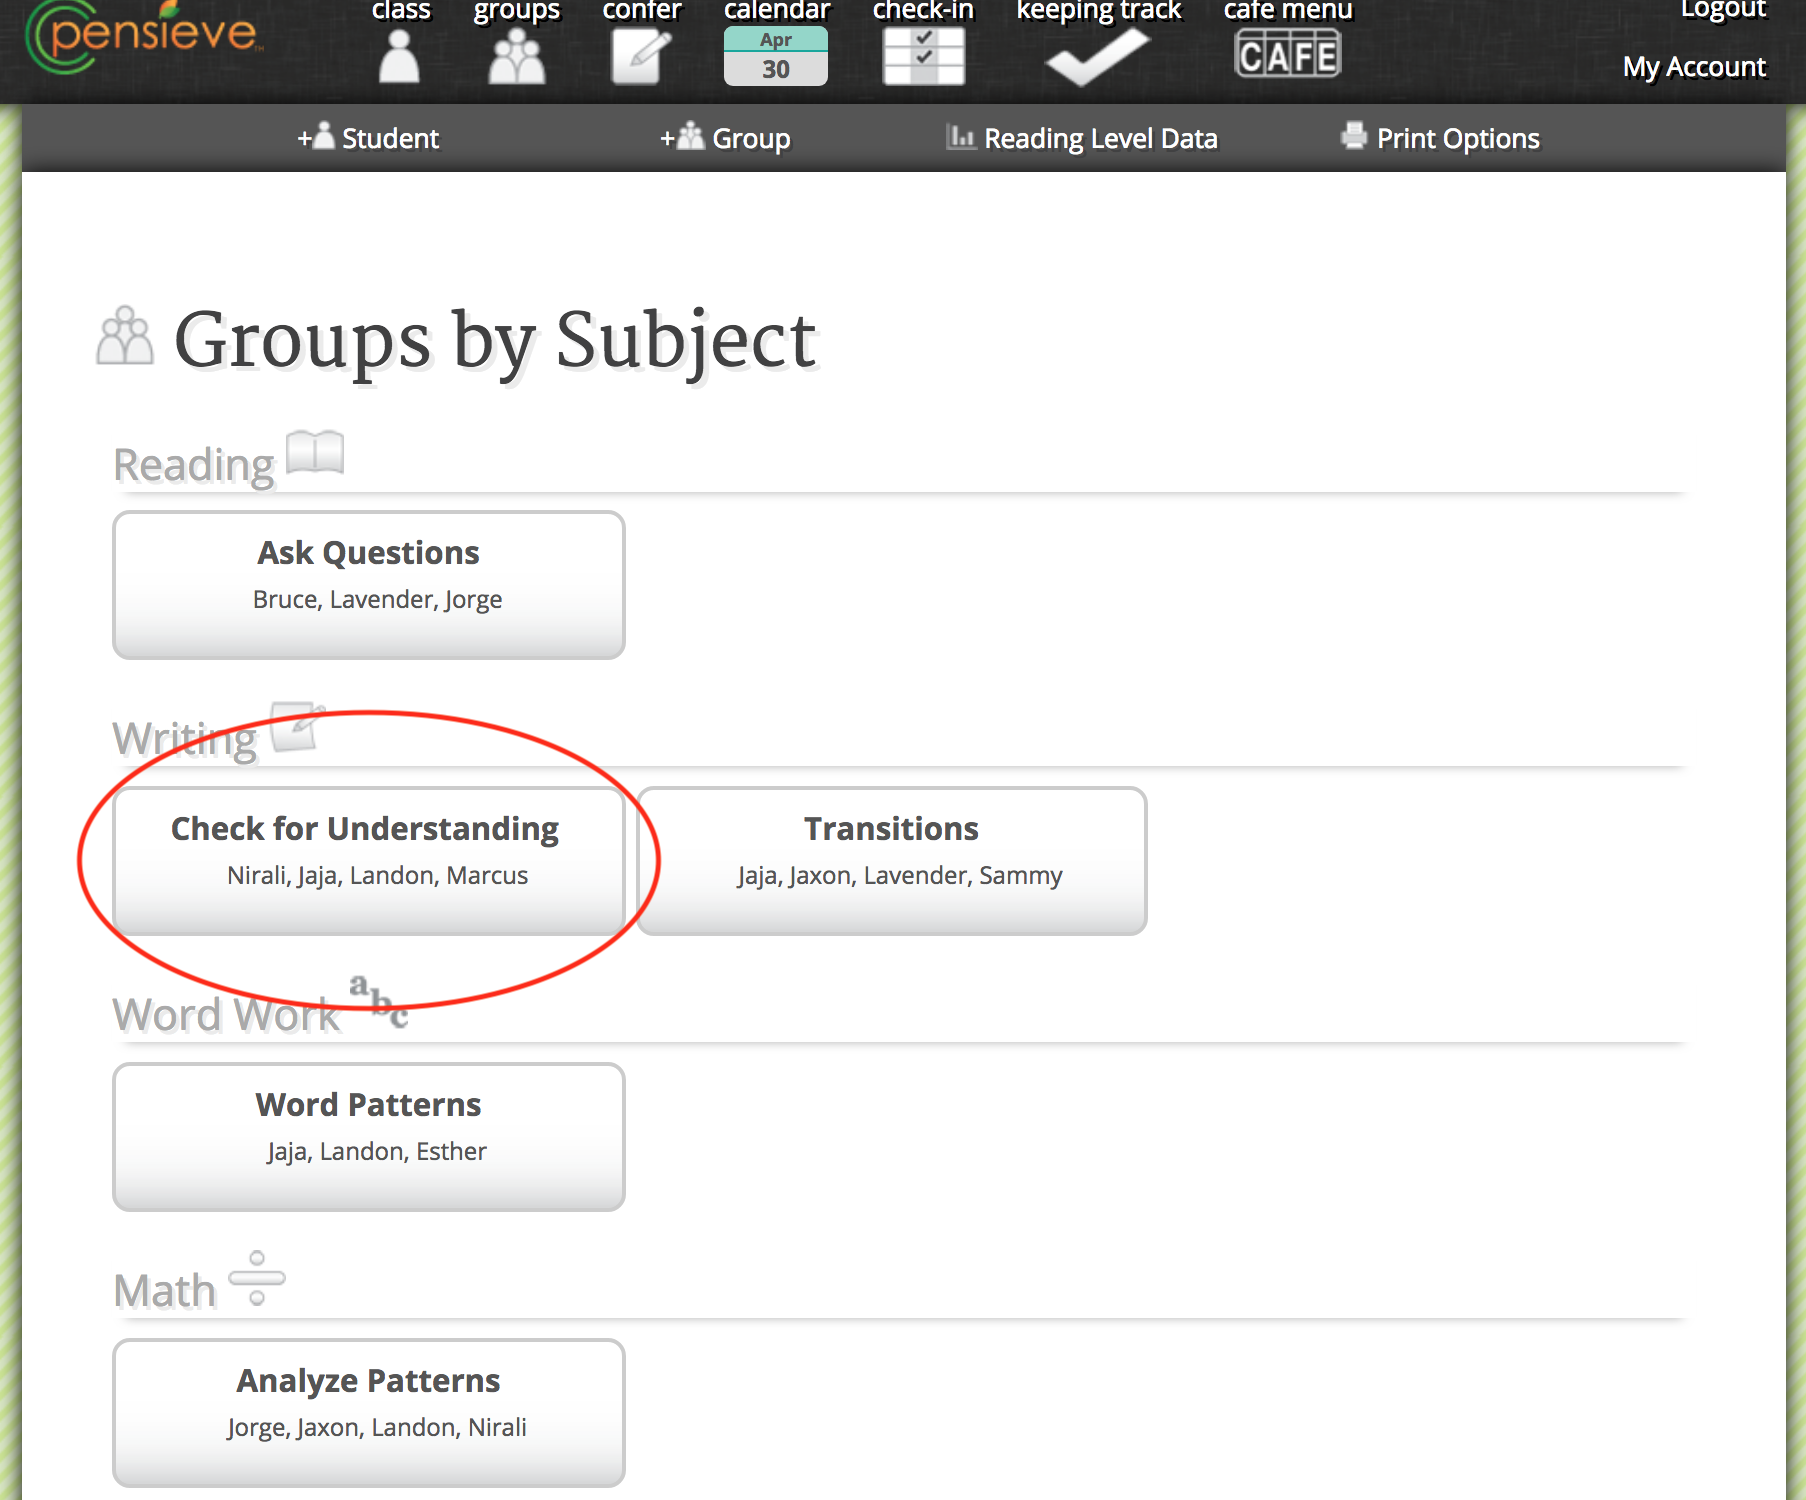This screenshot has width=1806, height=1500.
Task: Click the names Bruce, Lavender, Jorge
Action: coord(378,599)
